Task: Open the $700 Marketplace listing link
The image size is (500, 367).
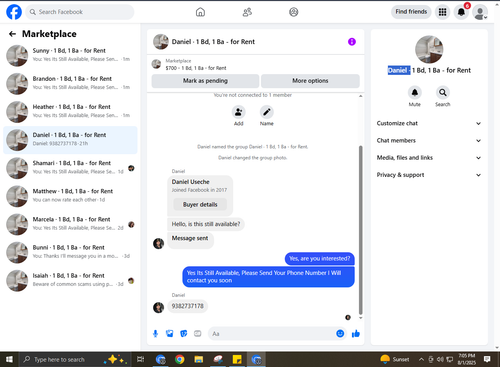Action: pos(196,68)
